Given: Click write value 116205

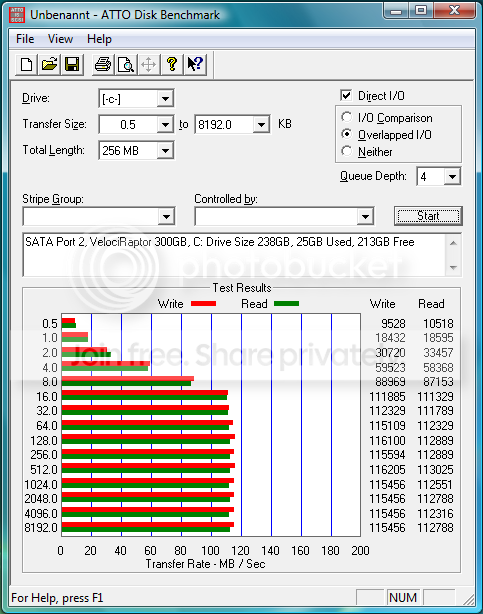Looking at the screenshot, I should point(387,469).
